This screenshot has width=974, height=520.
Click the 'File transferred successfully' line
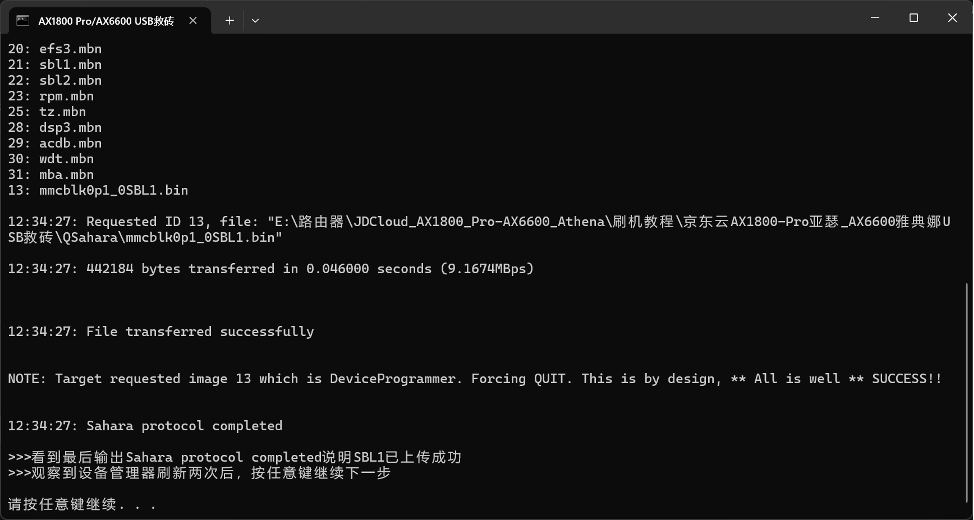160,332
